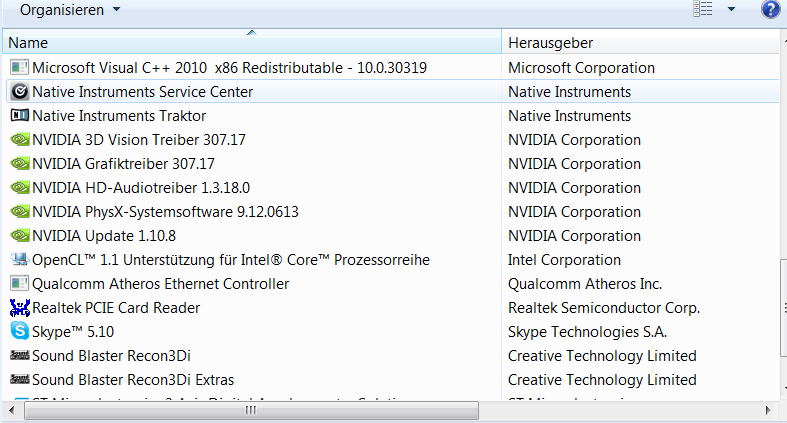The image size is (787, 423).
Task: Click NVIDIA Corporation publisher in PhysX row
Action: pos(574,212)
